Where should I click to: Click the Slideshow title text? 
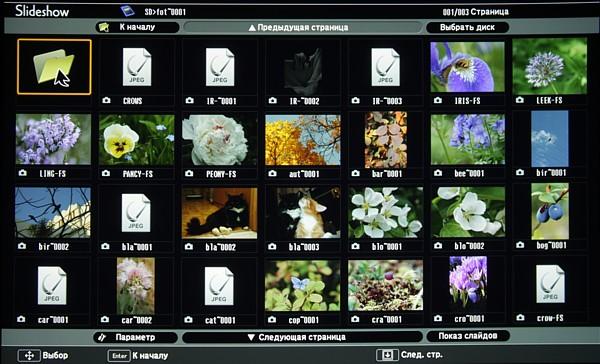click(x=42, y=11)
